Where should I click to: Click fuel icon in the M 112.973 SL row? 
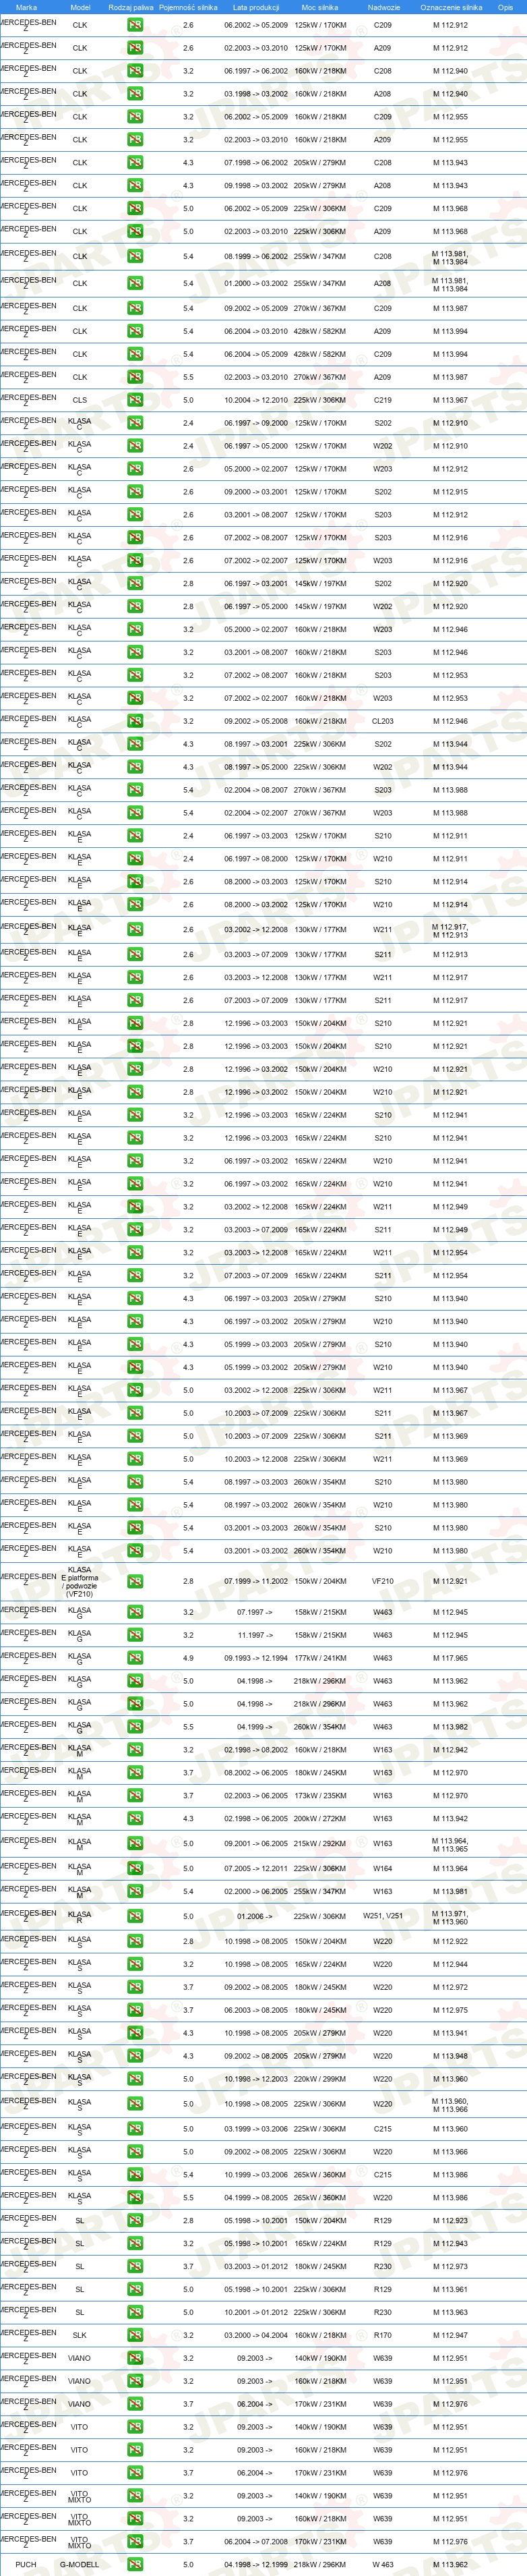pos(135,2266)
